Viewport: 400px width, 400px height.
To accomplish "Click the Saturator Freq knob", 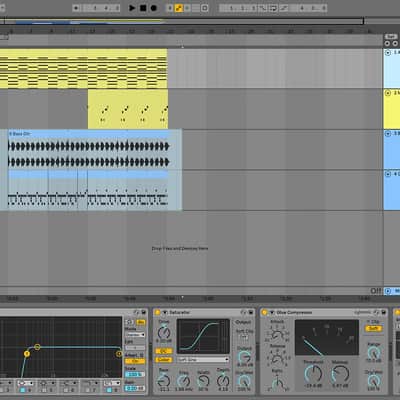I will tap(183, 381).
